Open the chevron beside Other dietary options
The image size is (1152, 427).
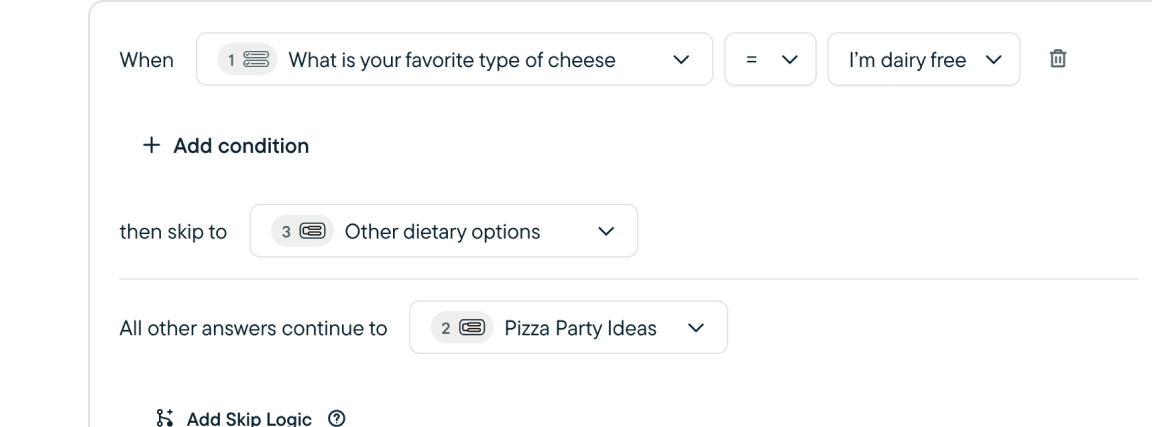click(605, 232)
